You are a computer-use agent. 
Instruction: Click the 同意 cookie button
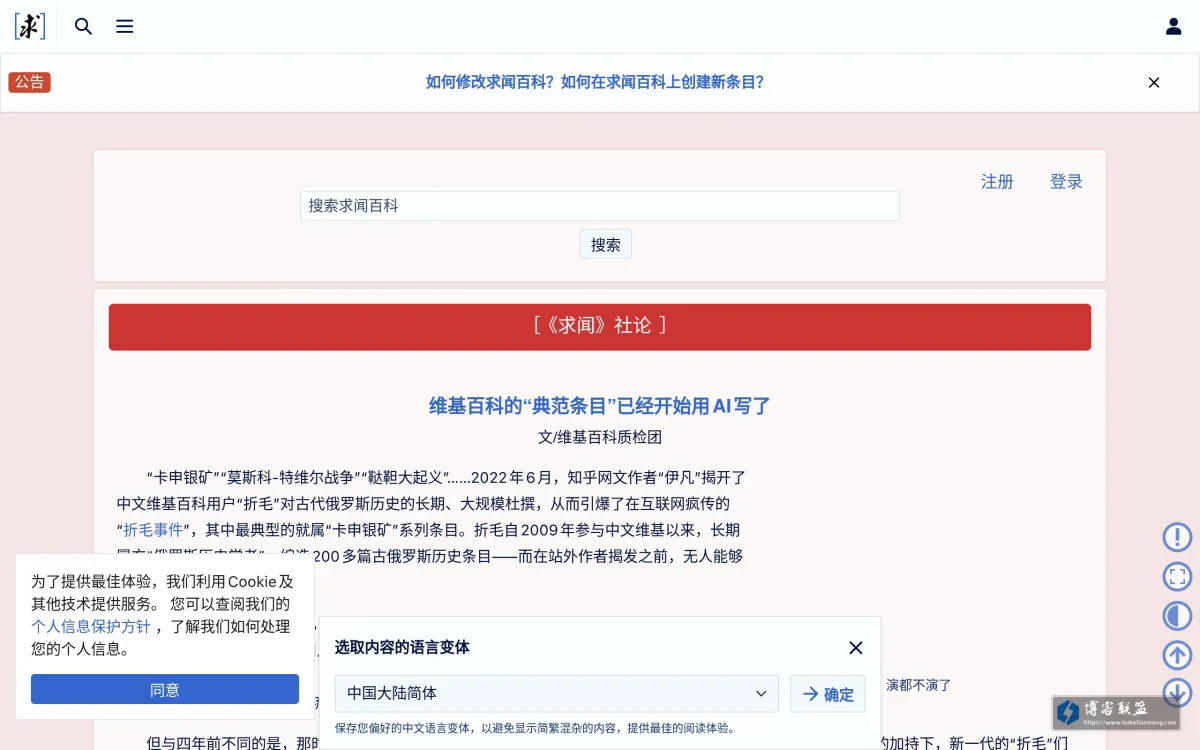click(x=165, y=689)
